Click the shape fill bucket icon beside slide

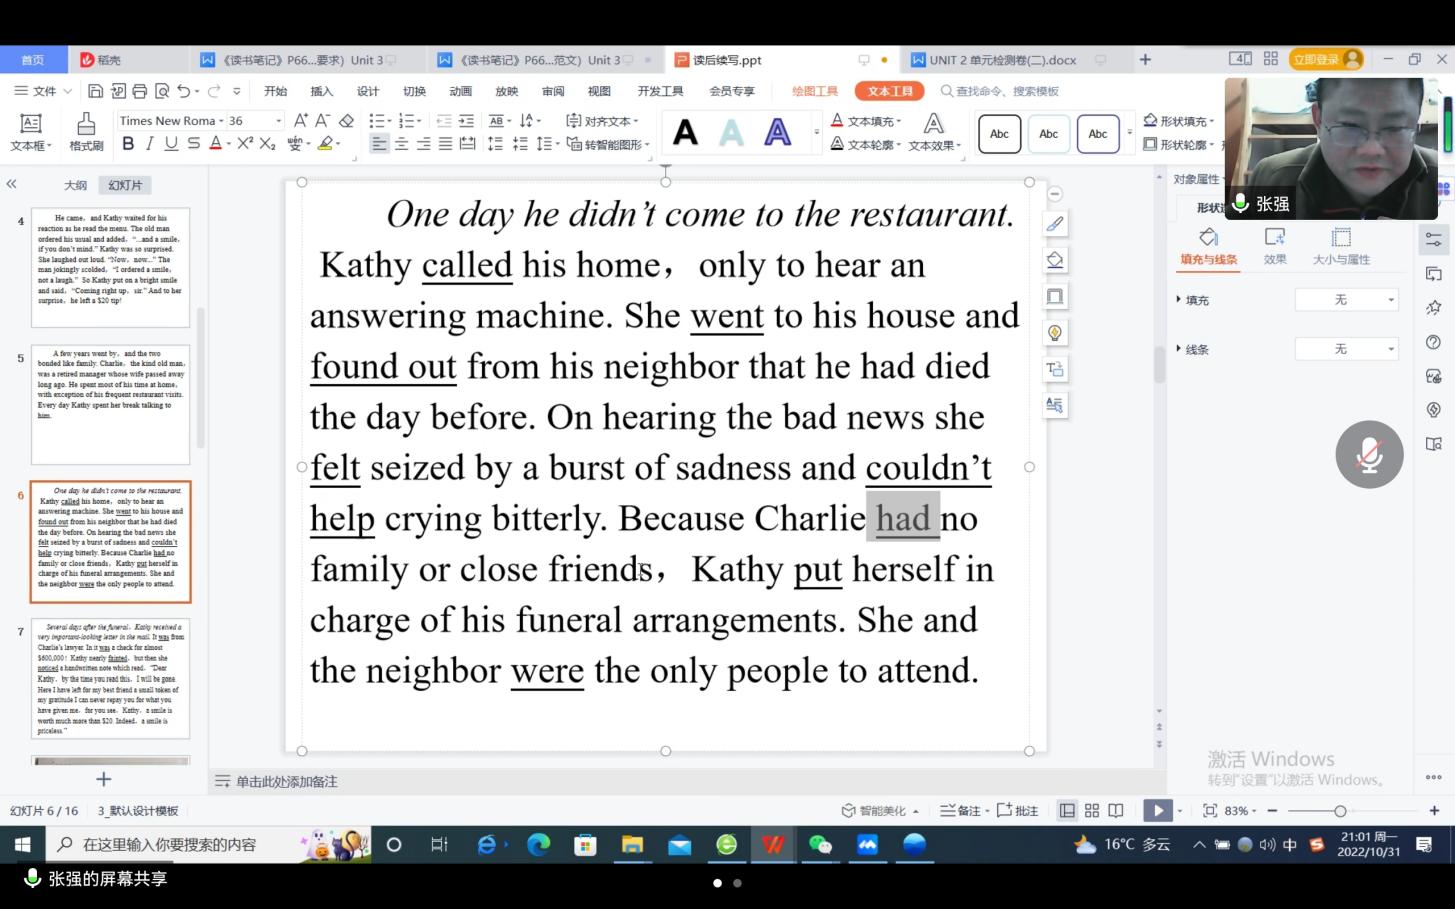coord(1054,260)
